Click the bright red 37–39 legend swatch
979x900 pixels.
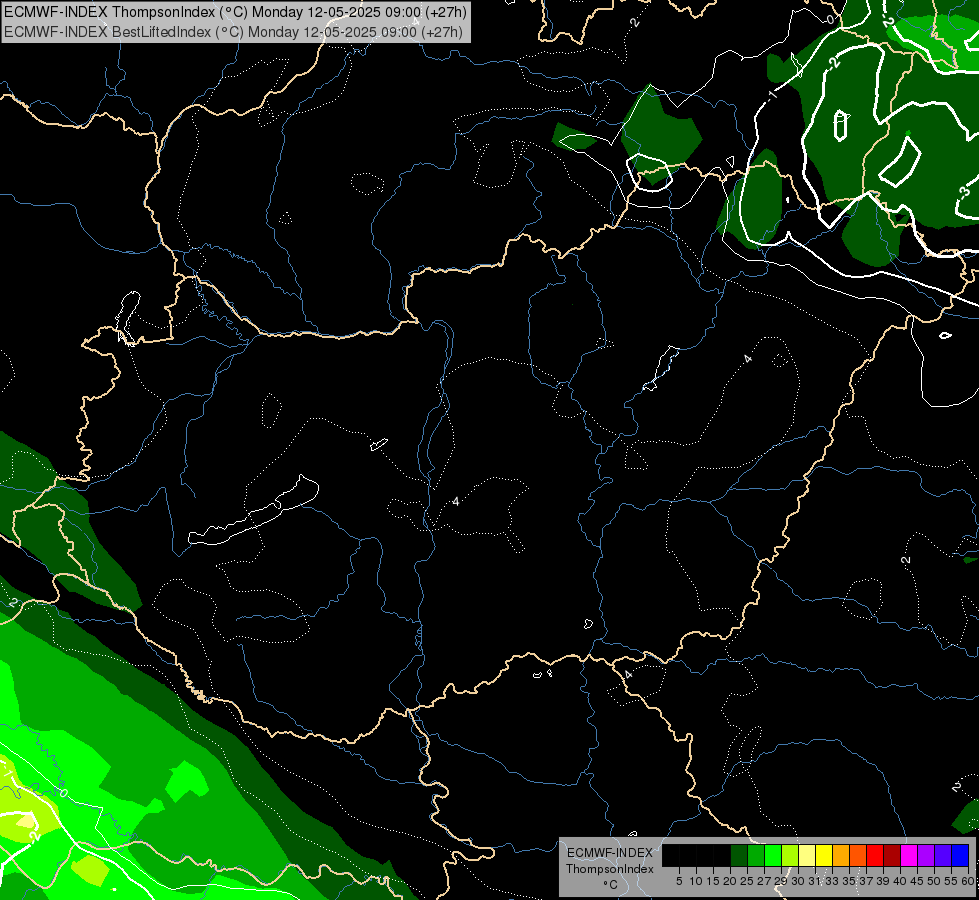point(875,856)
